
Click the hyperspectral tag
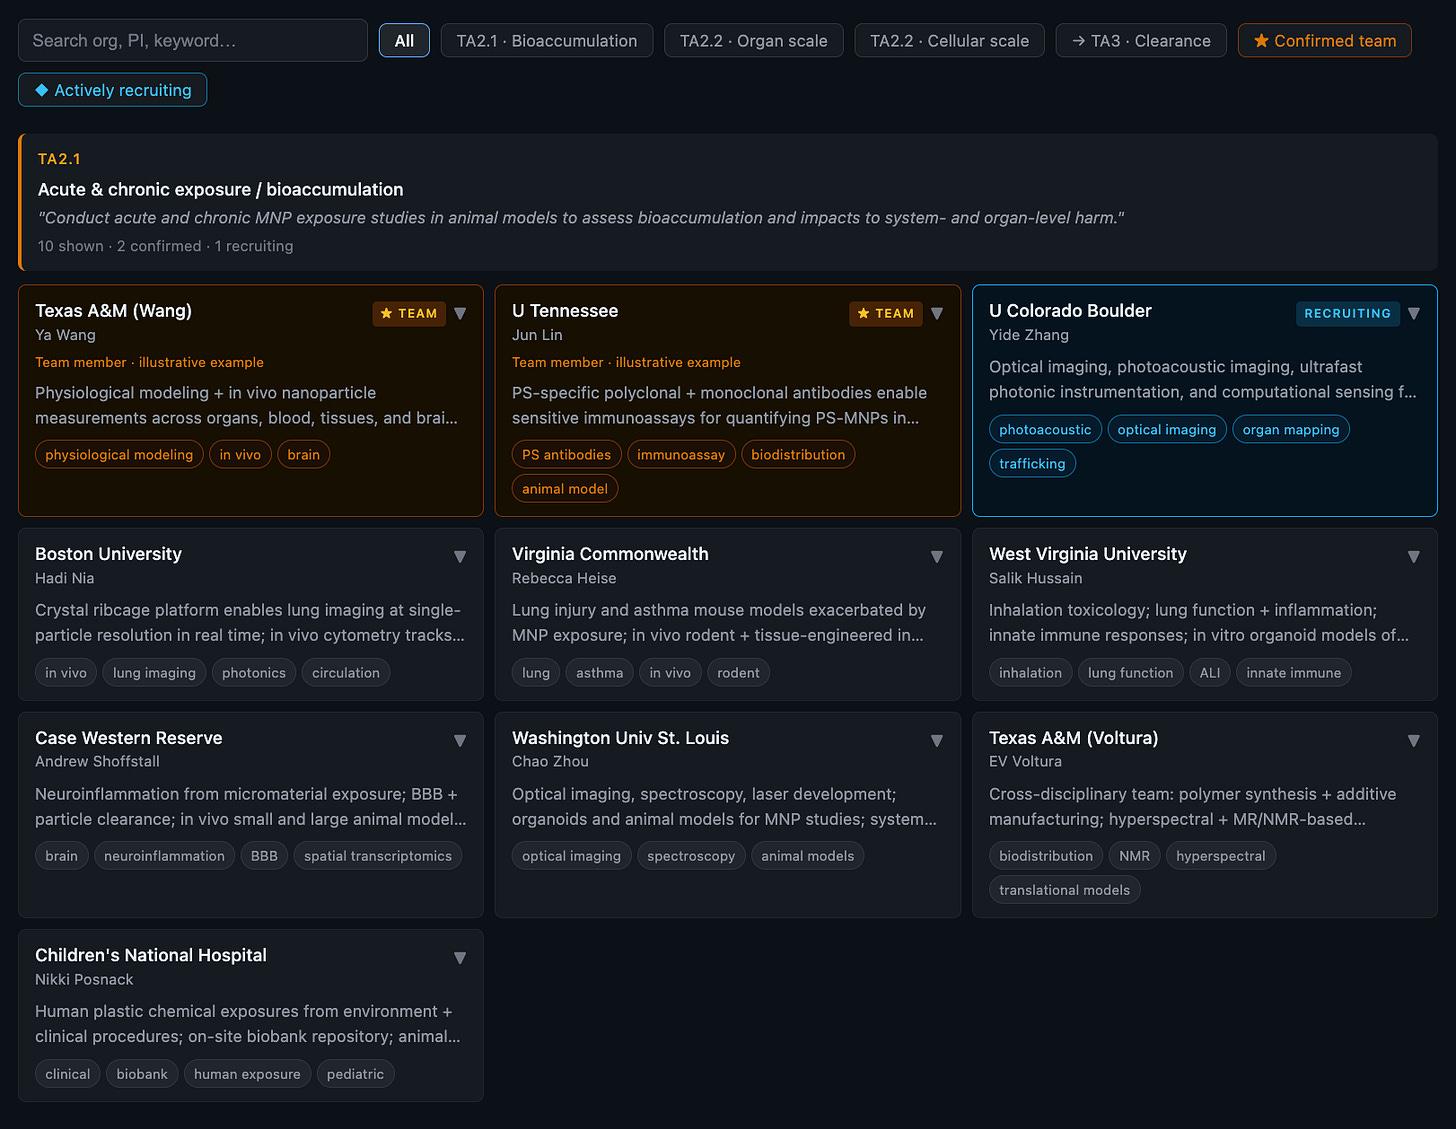click(x=1221, y=856)
